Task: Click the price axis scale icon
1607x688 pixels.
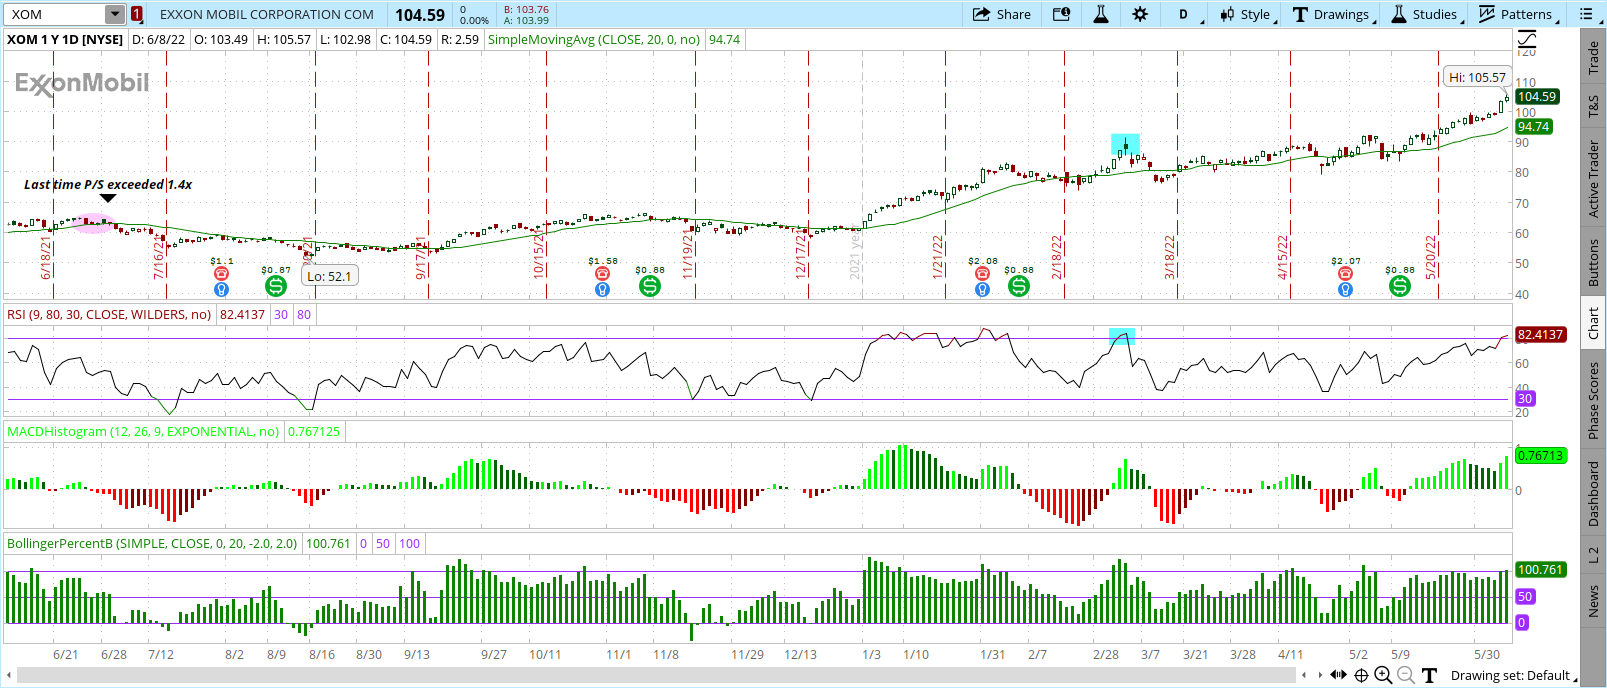Action: pyautogui.click(x=1527, y=39)
